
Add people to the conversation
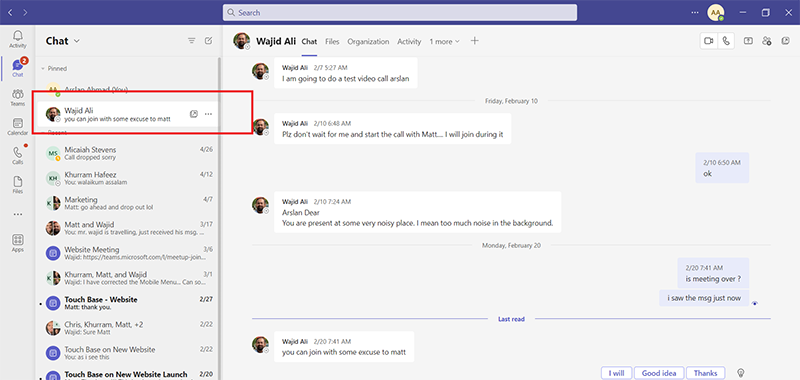coord(767,41)
